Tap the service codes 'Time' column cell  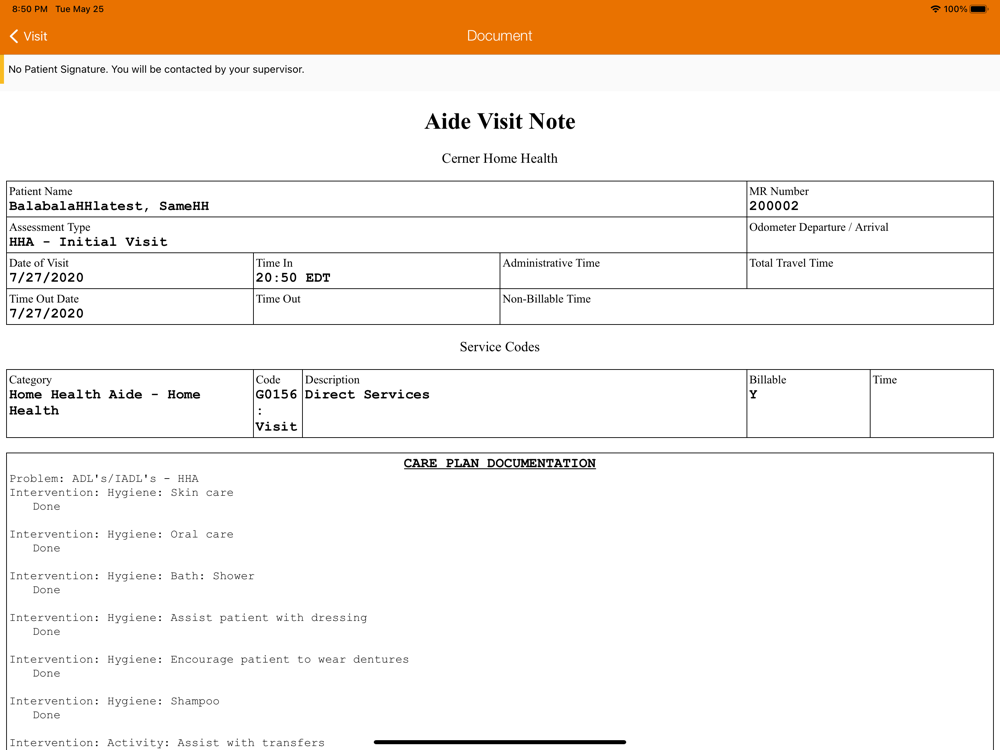coord(932,403)
